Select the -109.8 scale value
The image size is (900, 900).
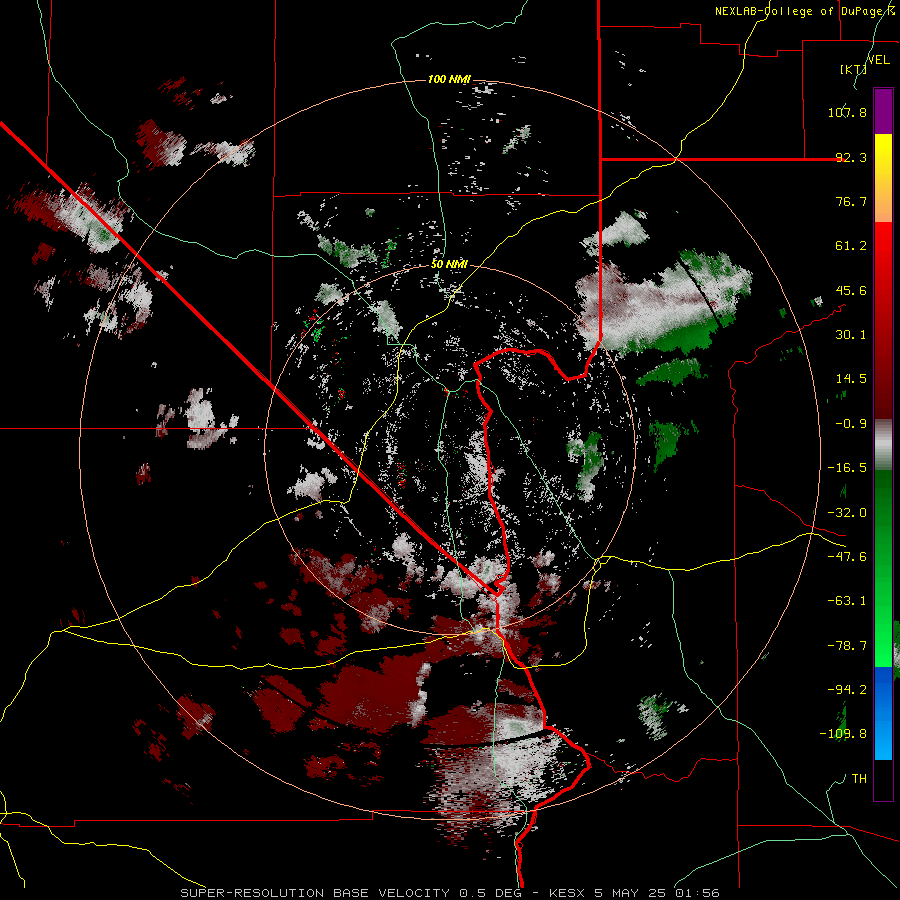point(843,734)
